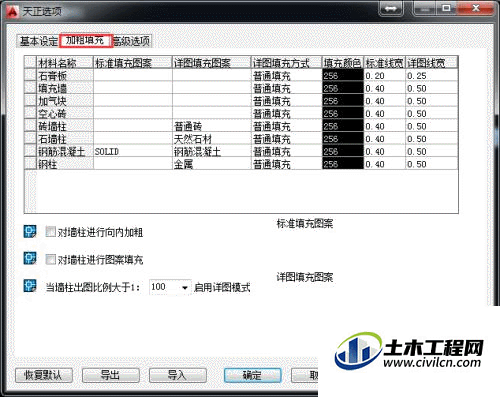500x397 pixels.
Task: Click the 详图填充图案 column header
Action: coord(212,63)
